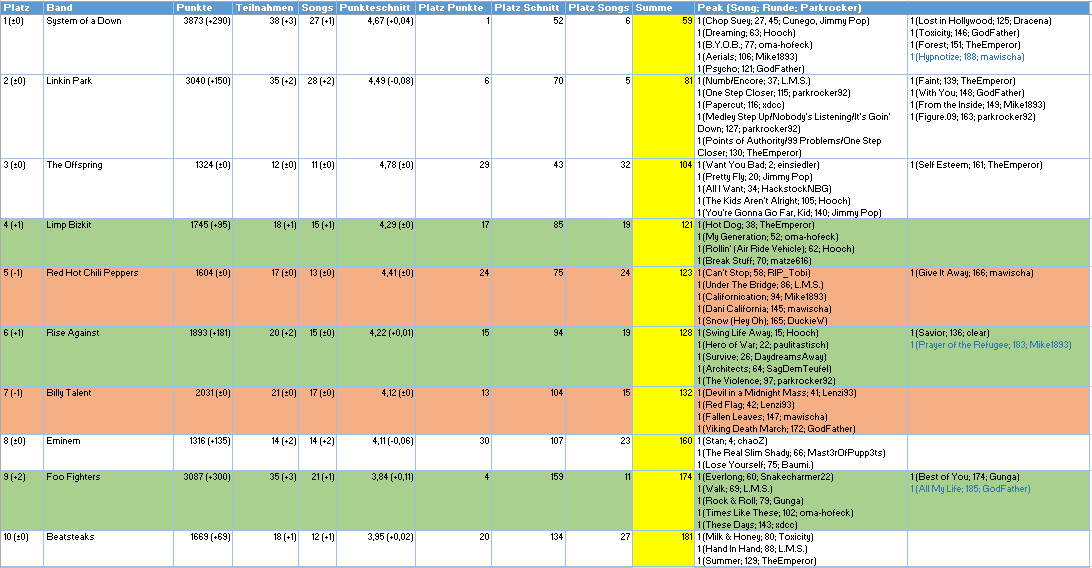Click the yellow Summe cell 123
This screenshot has height=568, width=1092.
pyautogui.click(x=664, y=297)
